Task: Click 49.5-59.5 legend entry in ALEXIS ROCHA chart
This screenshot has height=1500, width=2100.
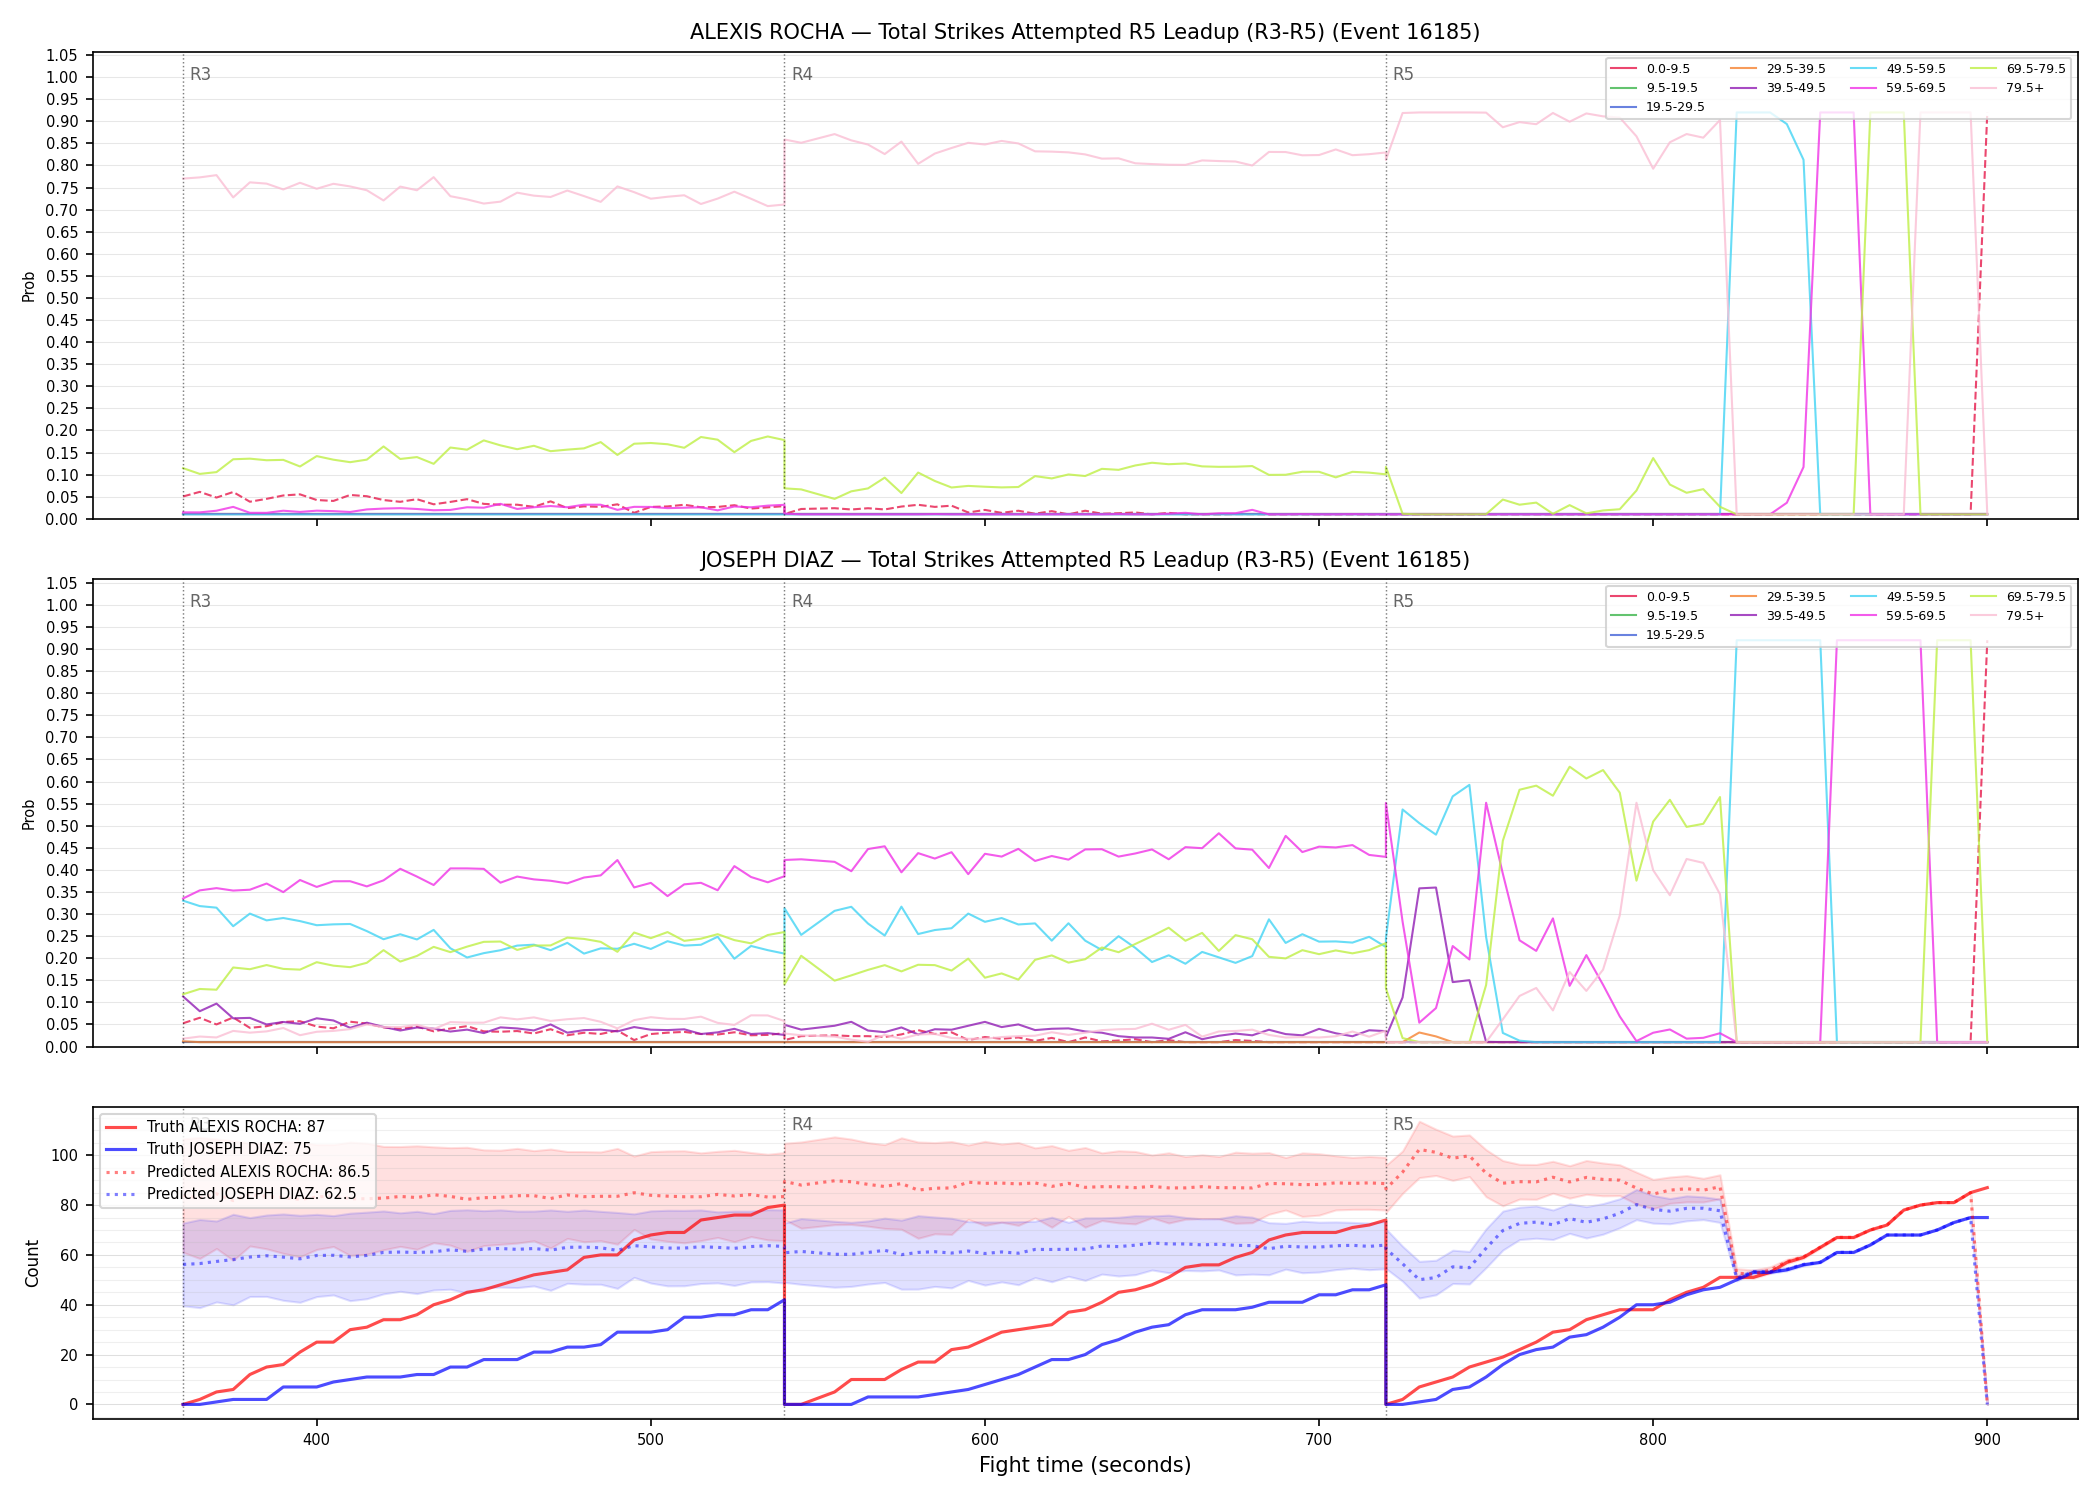Action: [x=1898, y=69]
